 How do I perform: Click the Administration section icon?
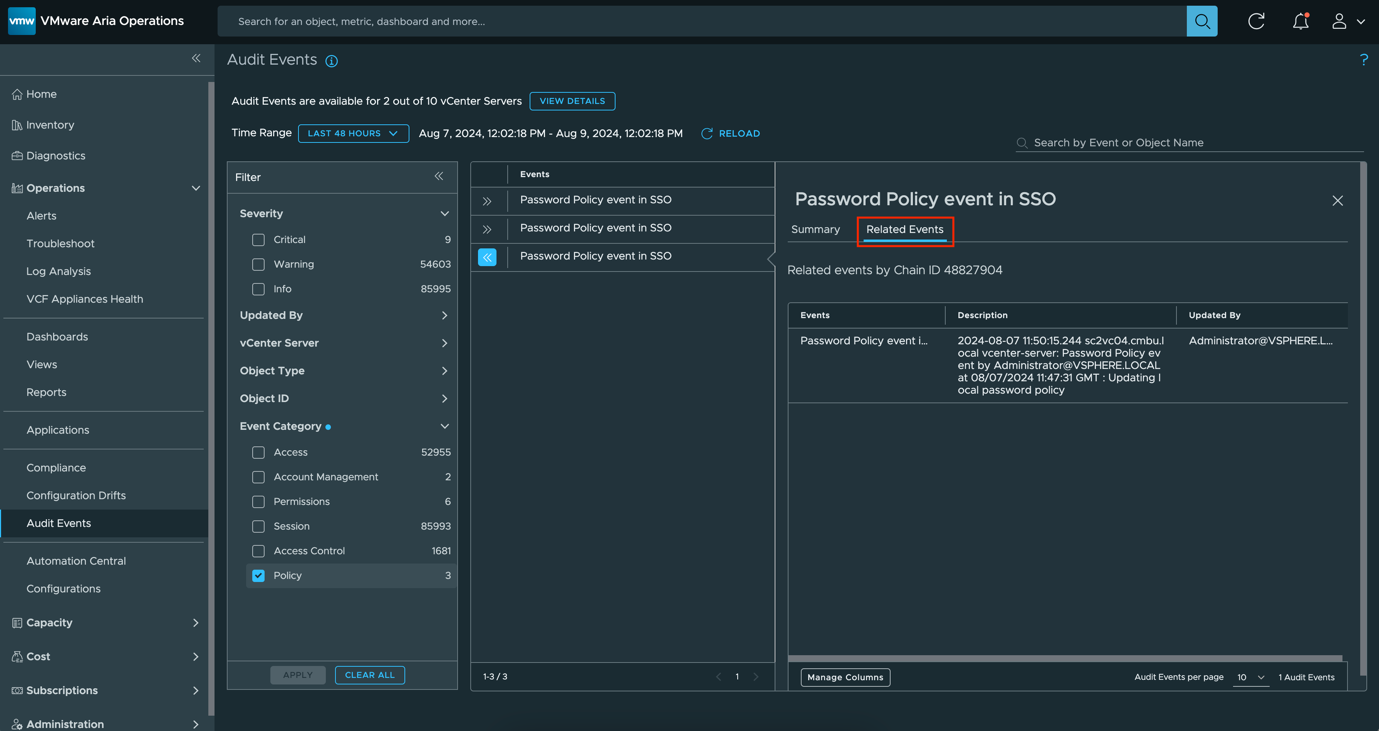(x=17, y=724)
